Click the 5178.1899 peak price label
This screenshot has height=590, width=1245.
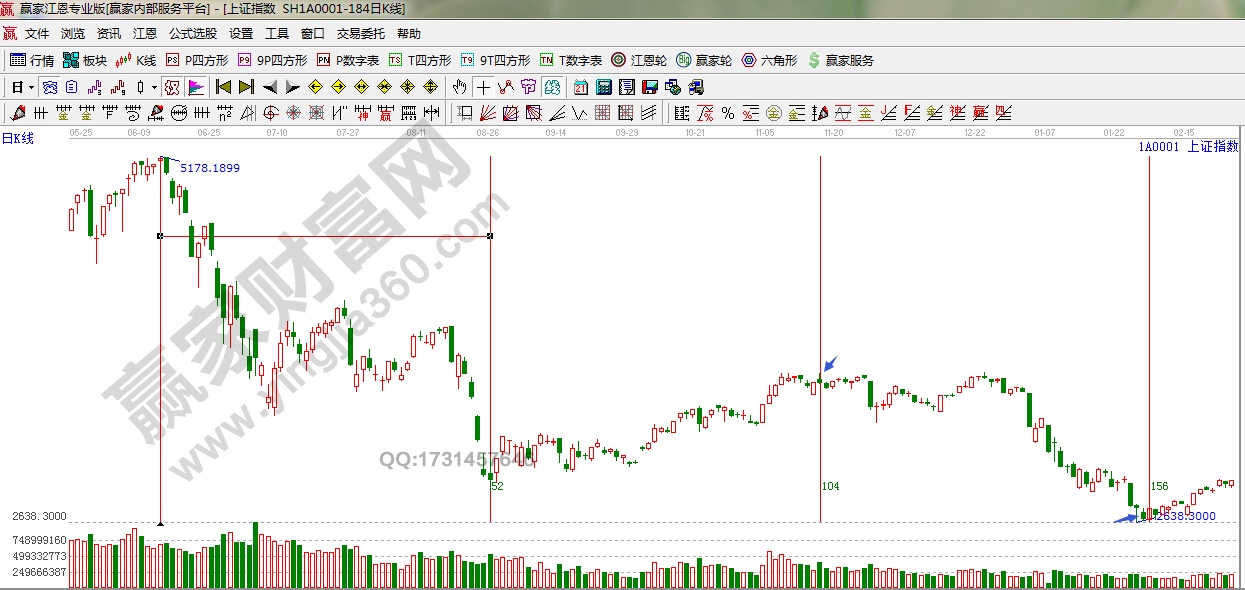point(210,168)
